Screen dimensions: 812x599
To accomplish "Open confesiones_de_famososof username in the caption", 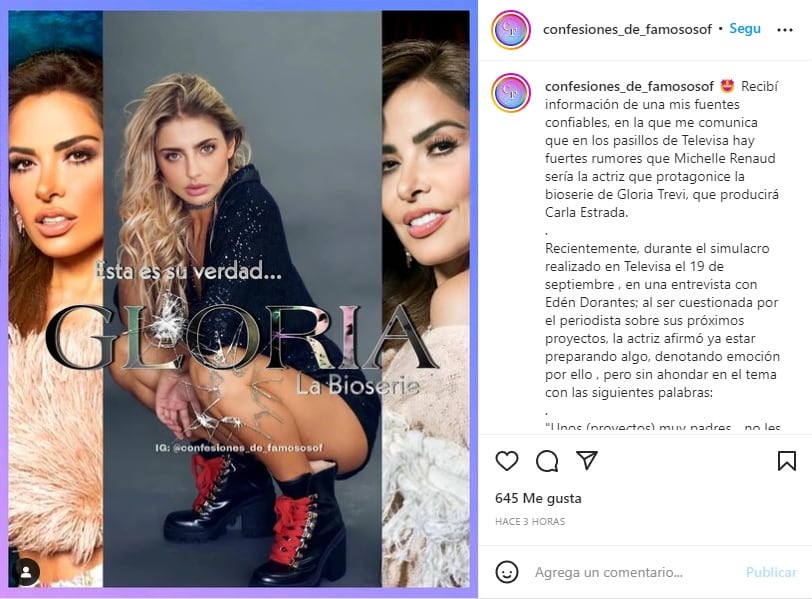I will coord(629,86).
